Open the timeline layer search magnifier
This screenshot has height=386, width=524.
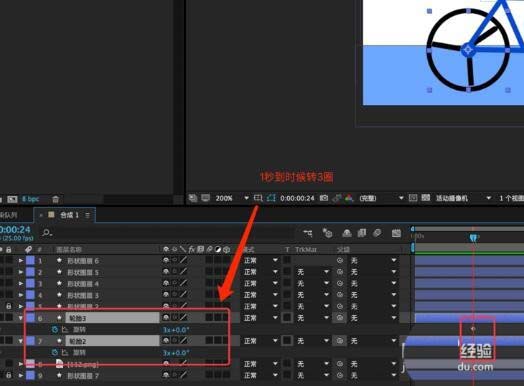pos(47,233)
